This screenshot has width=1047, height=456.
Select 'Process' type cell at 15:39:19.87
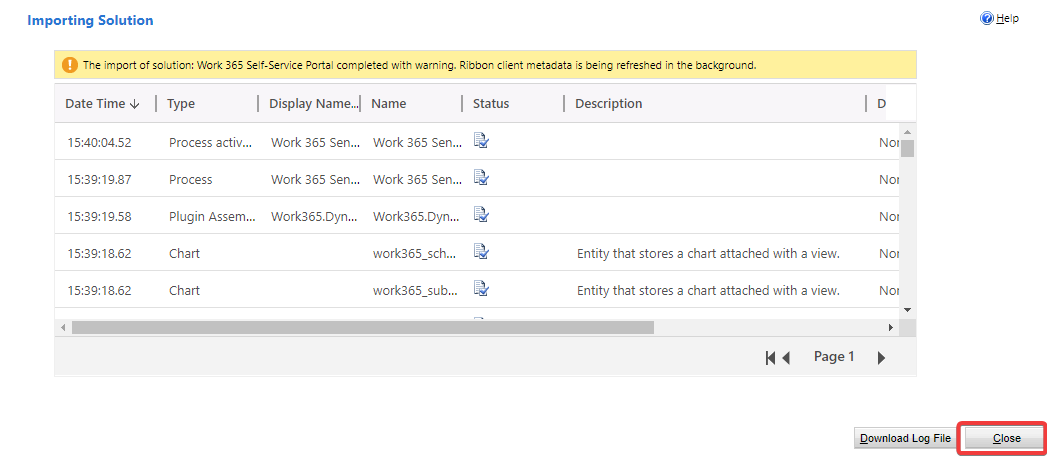point(190,180)
